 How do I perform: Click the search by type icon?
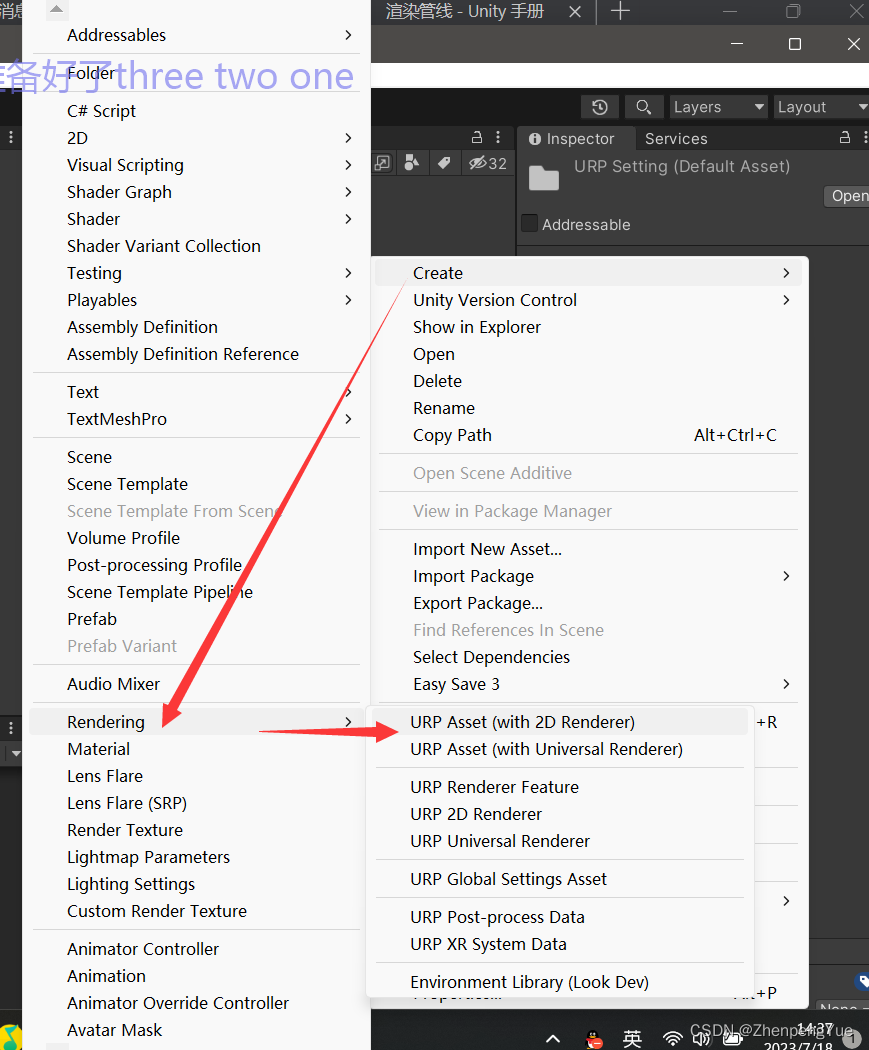(412, 163)
